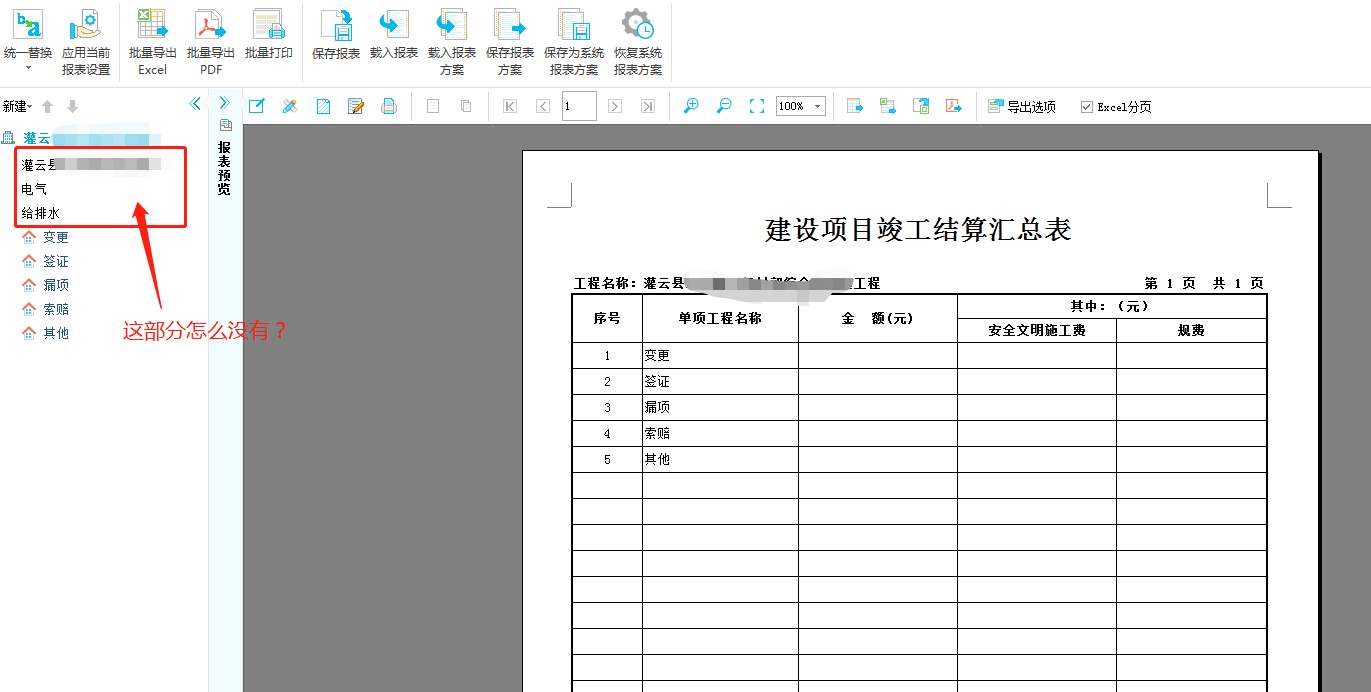Click 保存为系统报表方案 icon
Viewport: 1371px width, 692px height.
click(x=574, y=41)
